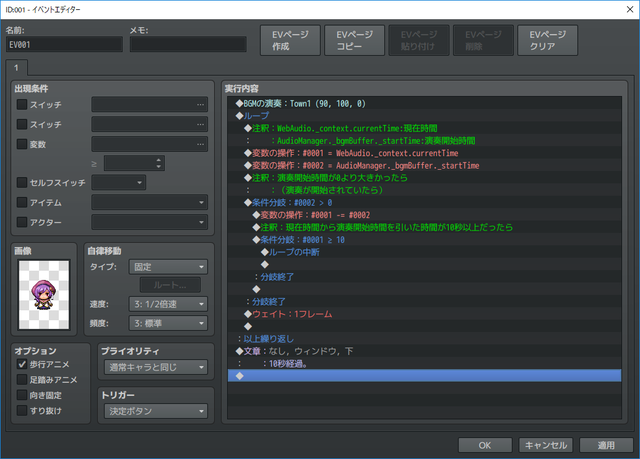Viewport: 640px width, 459px height.
Task: Open the first switch selector ellipsis field
Action: click(149, 104)
